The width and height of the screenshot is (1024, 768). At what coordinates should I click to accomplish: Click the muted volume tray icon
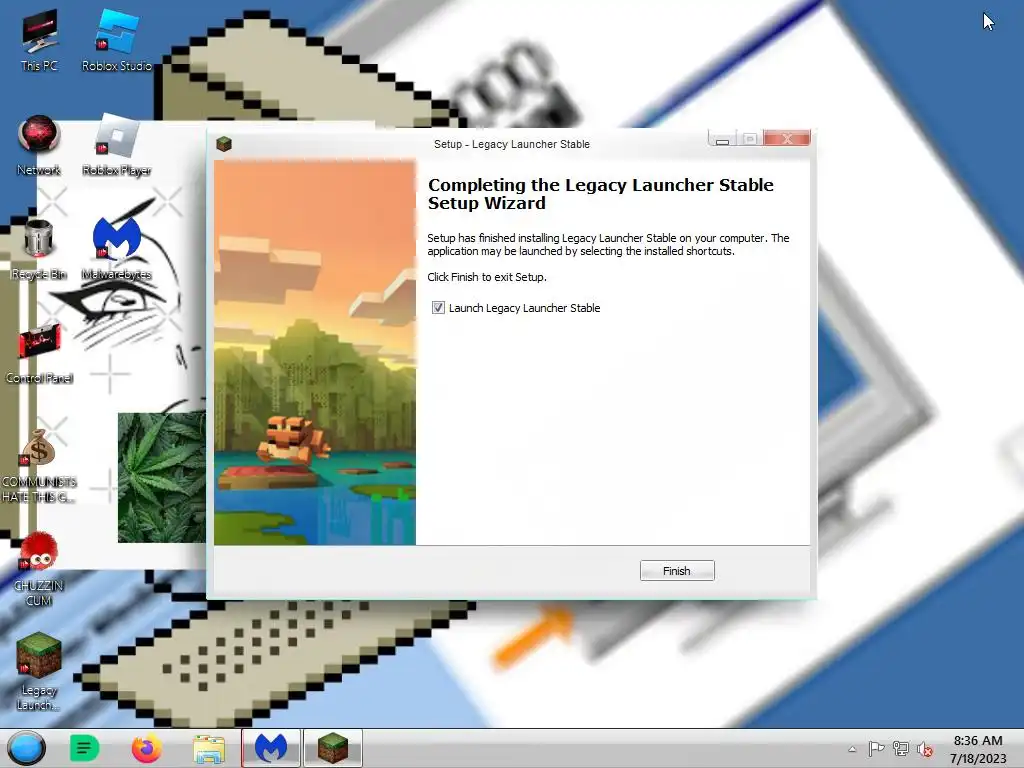(x=925, y=749)
